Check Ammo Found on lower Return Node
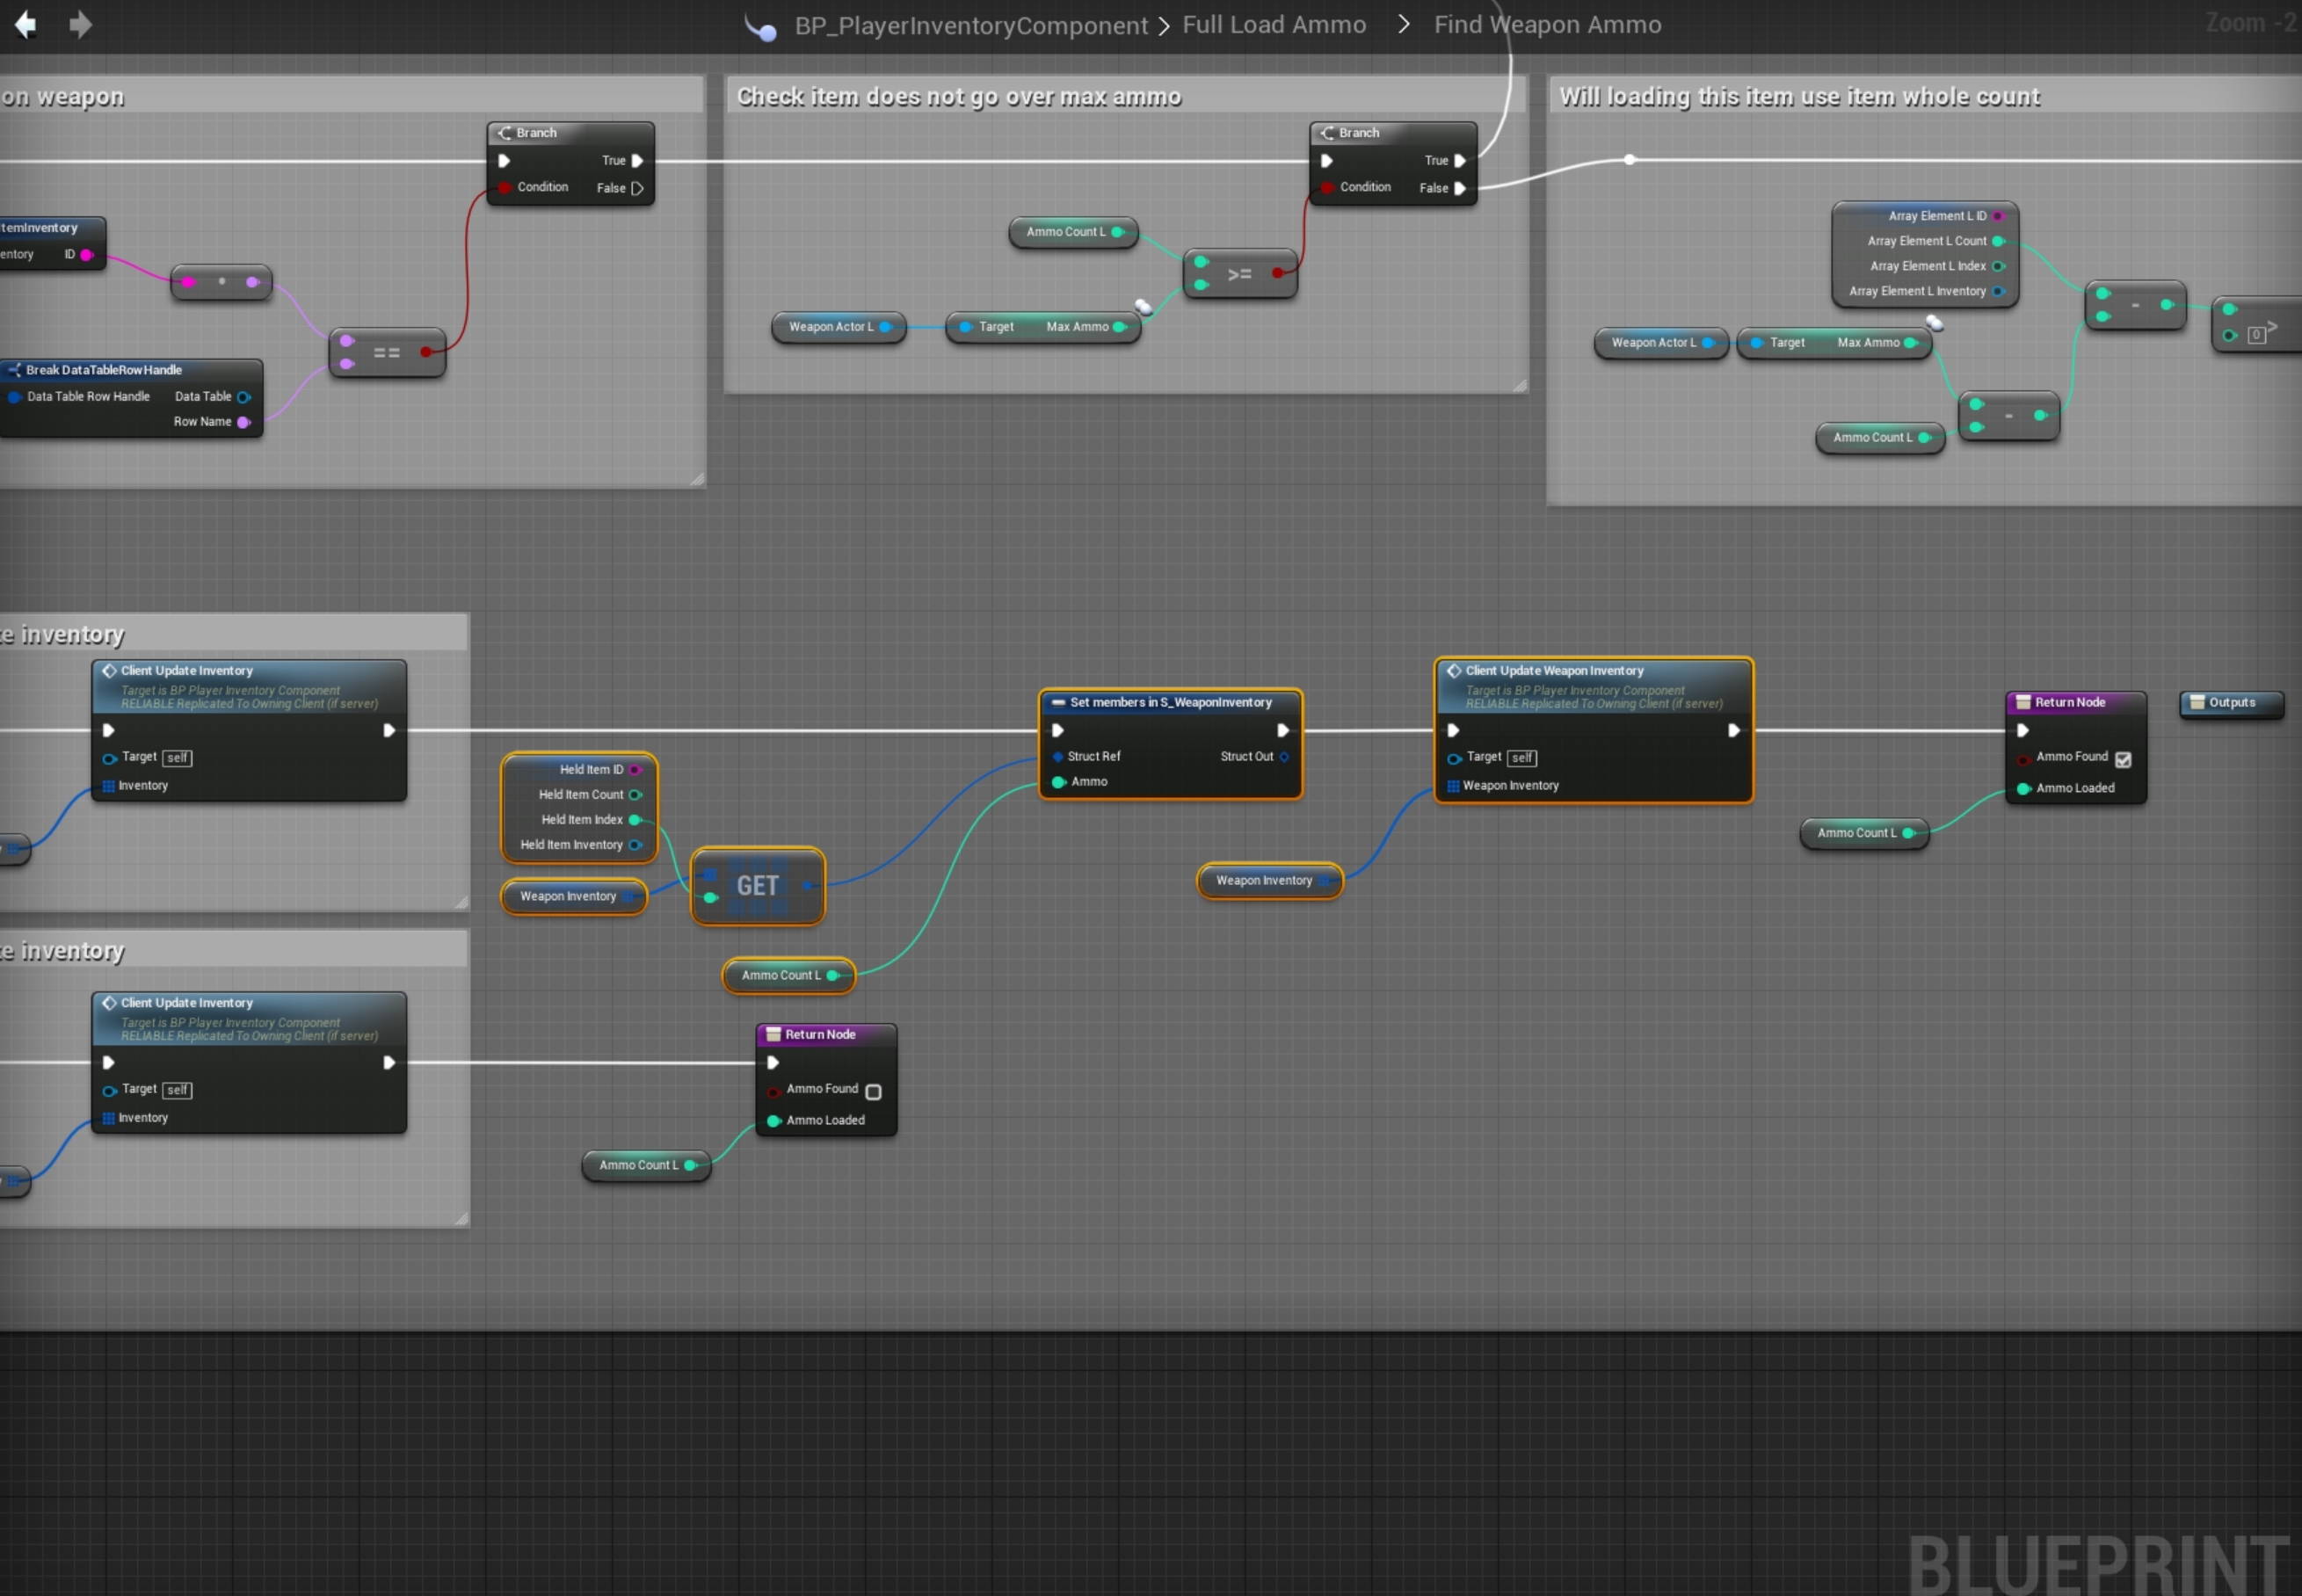Screen dimensions: 2302x1596 (873, 1092)
